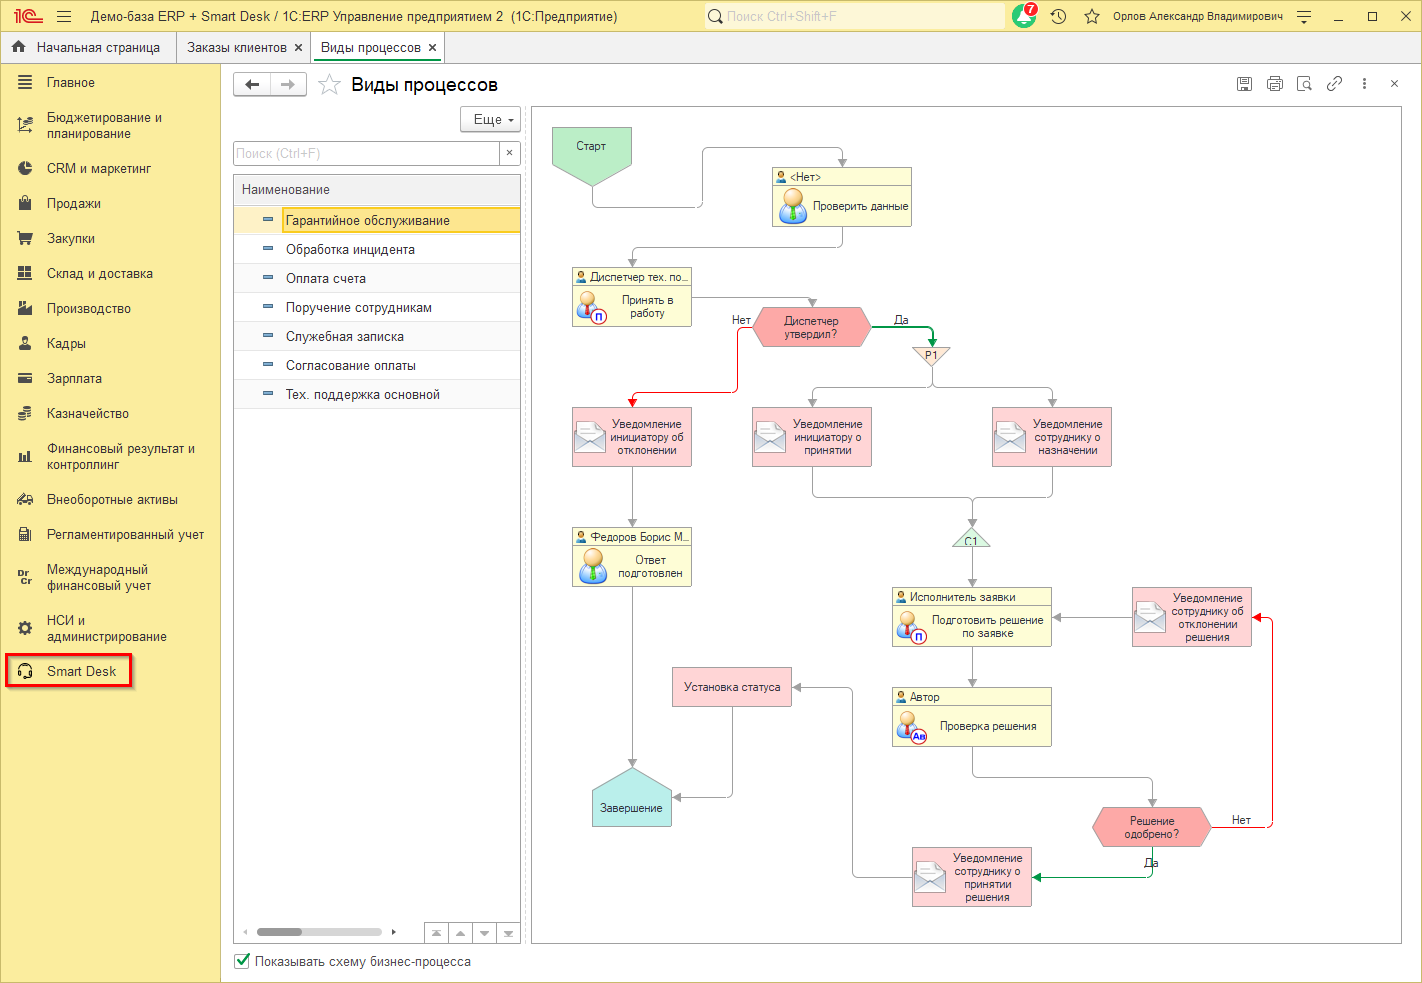Click the print icon
The width and height of the screenshot is (1422, 983).
pyautogui.click(x=1274, y=84)
